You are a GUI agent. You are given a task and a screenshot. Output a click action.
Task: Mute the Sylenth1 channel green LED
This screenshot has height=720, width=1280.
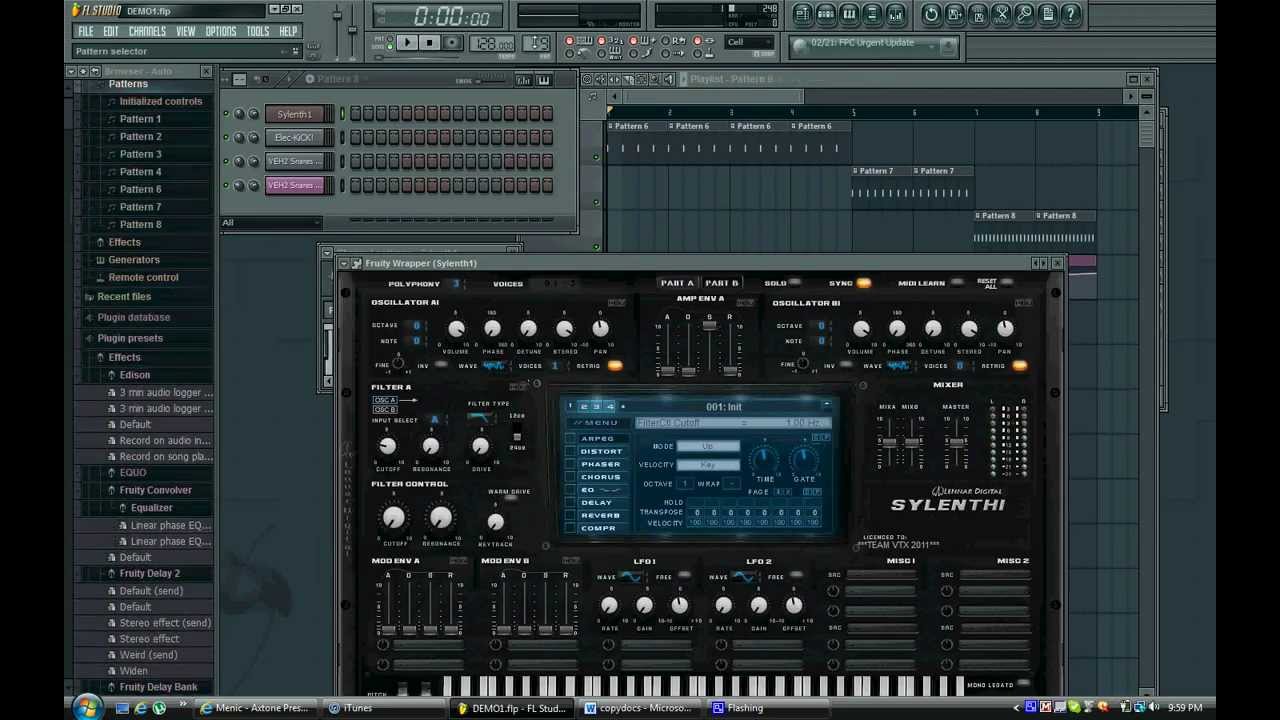pos(226,114)
